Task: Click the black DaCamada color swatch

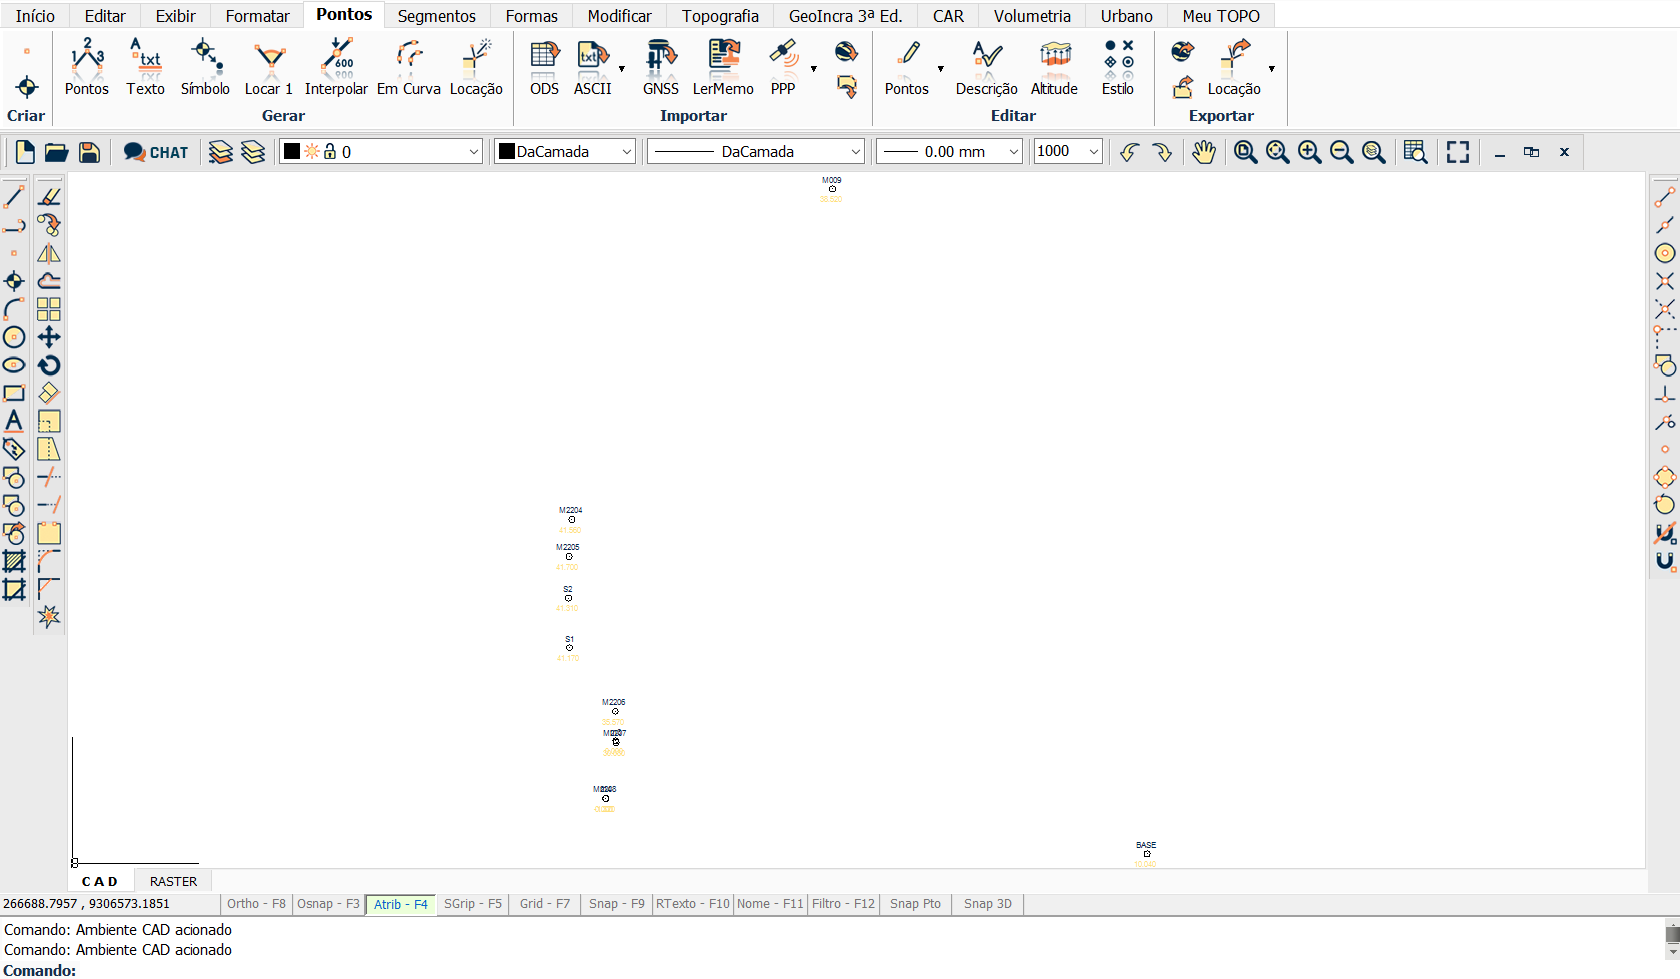Action: pyautogui.click(x=507, y=152)
